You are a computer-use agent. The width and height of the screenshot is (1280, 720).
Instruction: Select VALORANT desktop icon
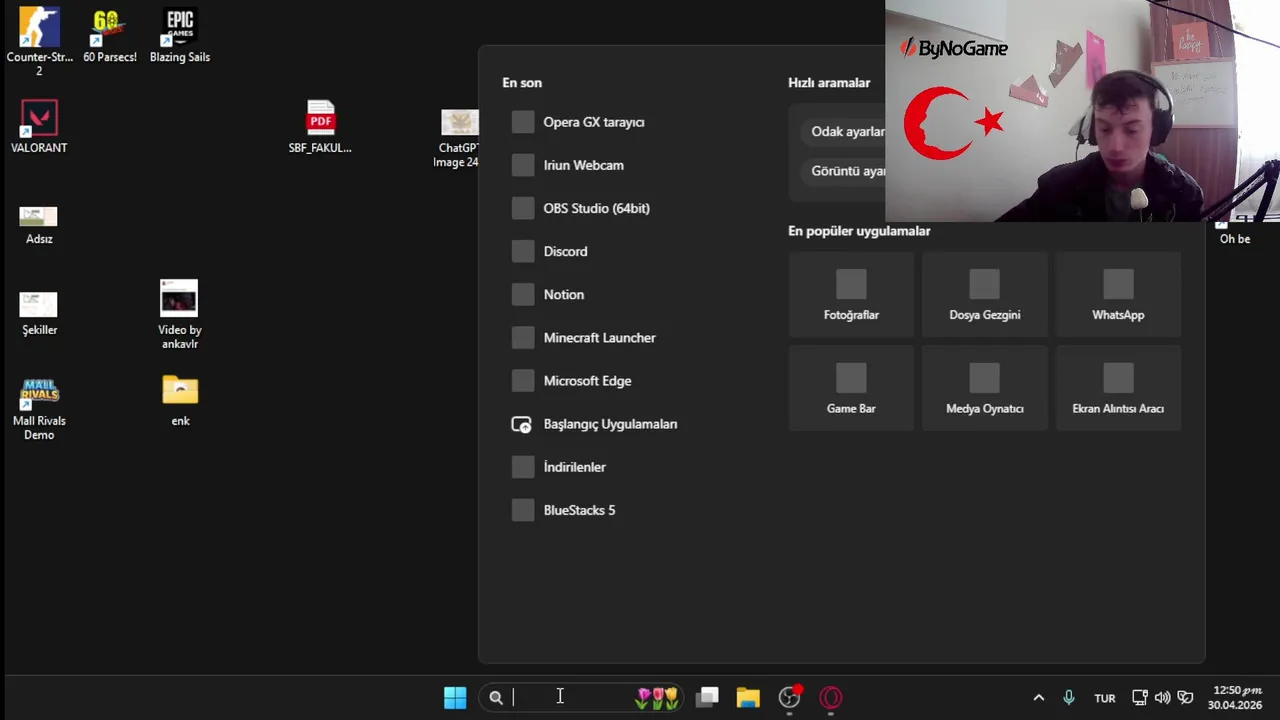39,127
